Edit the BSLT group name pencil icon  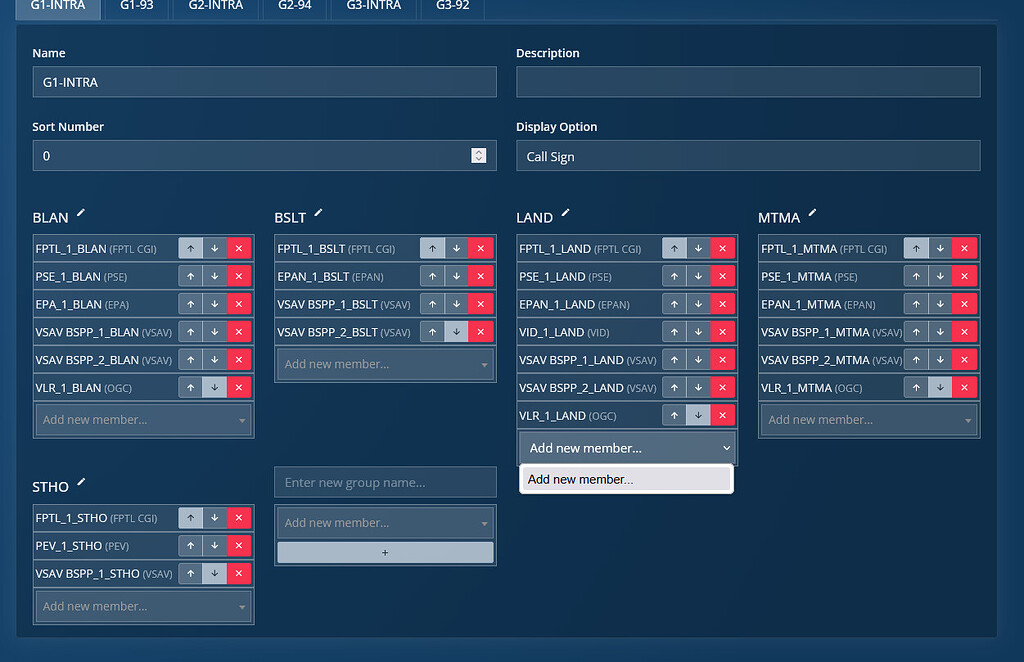point(318,213)
